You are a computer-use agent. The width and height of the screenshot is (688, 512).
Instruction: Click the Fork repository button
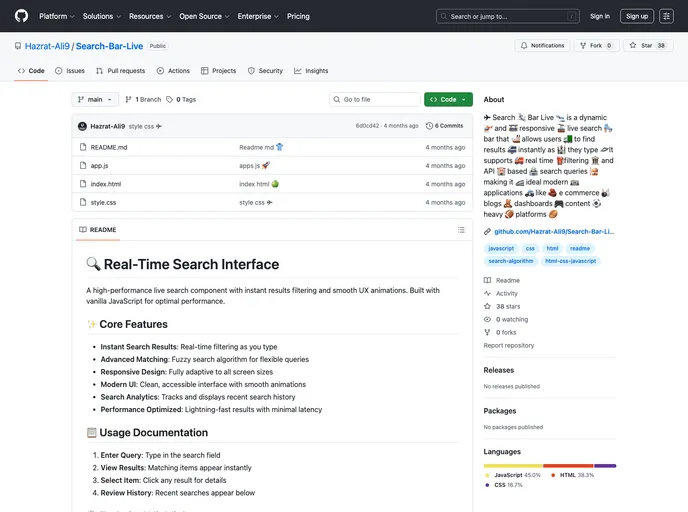(592, 45)
